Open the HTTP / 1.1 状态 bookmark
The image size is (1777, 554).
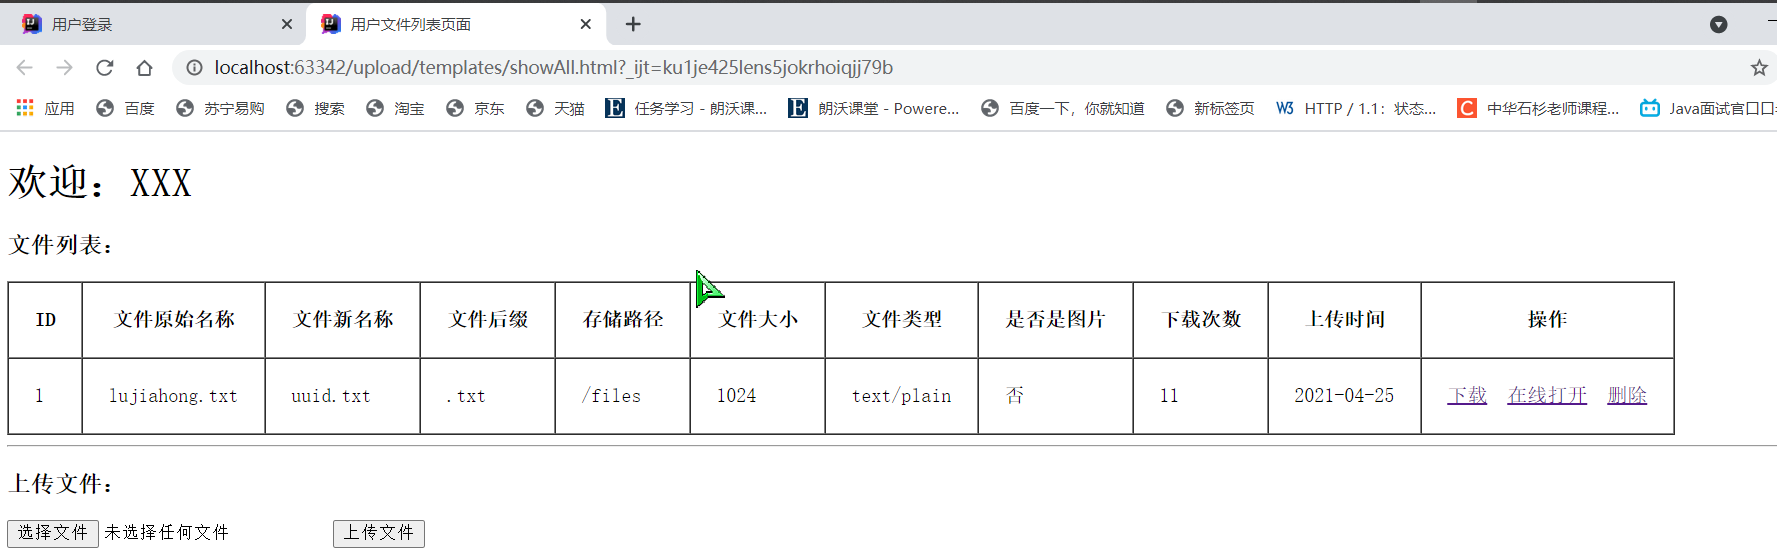tap(1356, 108)
